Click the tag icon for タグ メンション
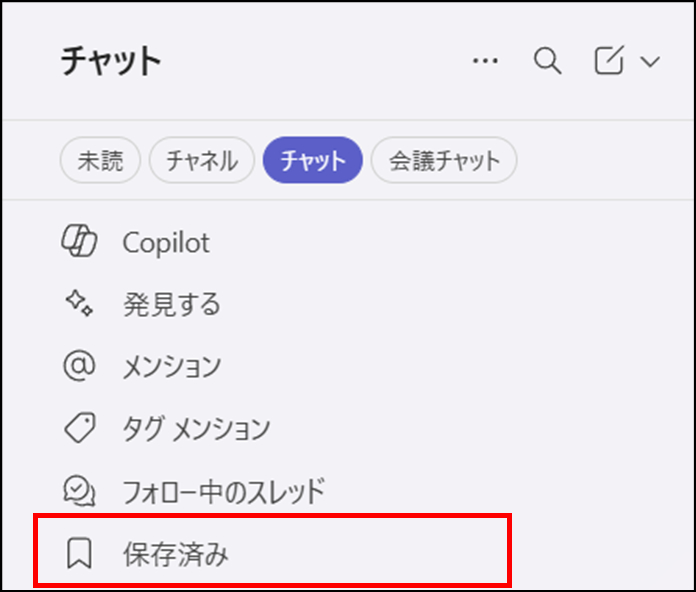696x592 pixels. [78, 428]
